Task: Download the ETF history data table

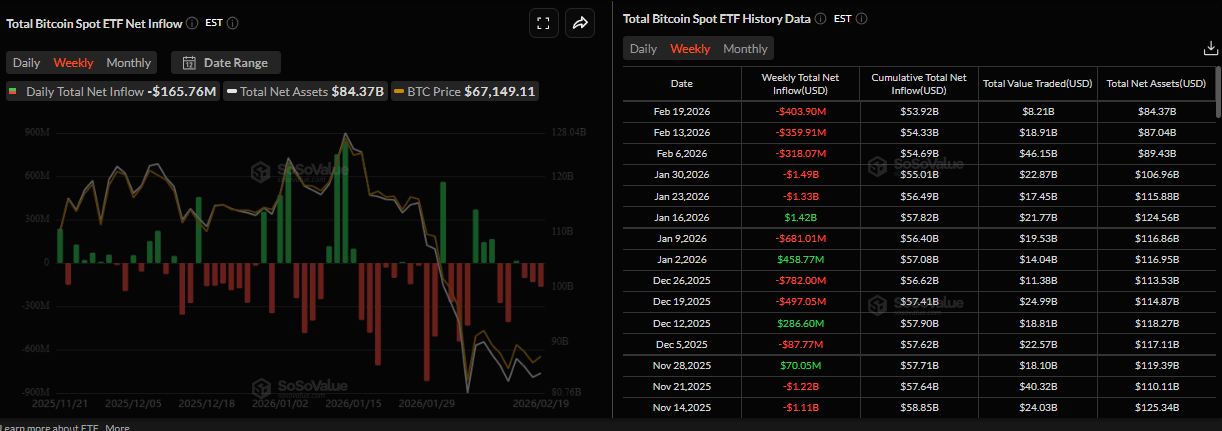Action: (1208, 48)
